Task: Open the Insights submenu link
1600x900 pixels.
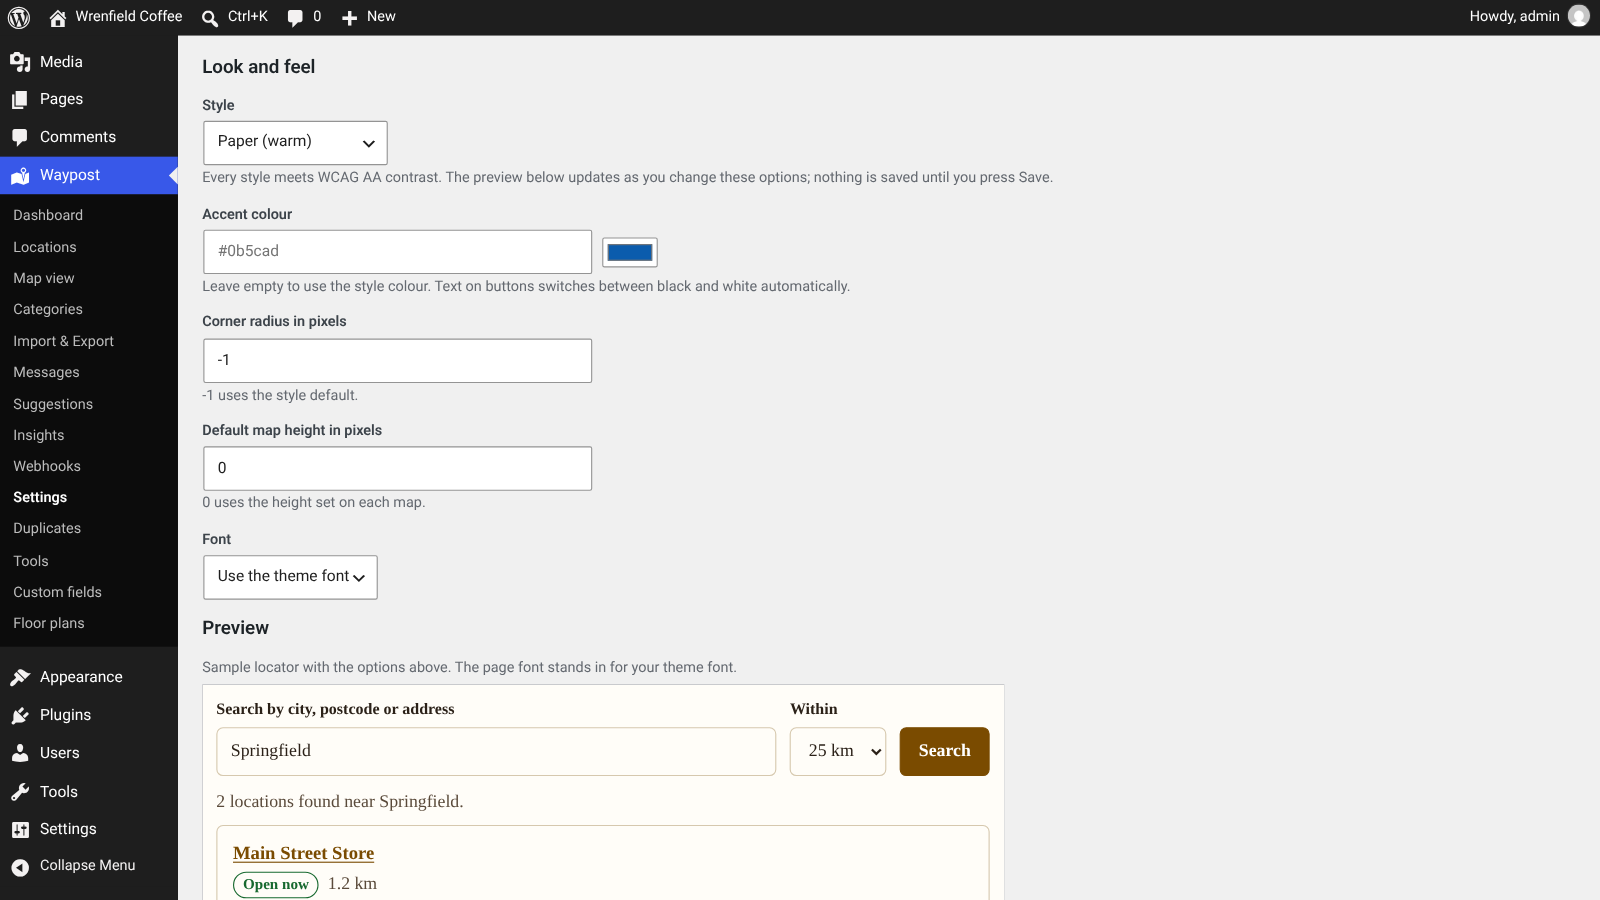Action: pyautogui.click(x=39, y=435)
